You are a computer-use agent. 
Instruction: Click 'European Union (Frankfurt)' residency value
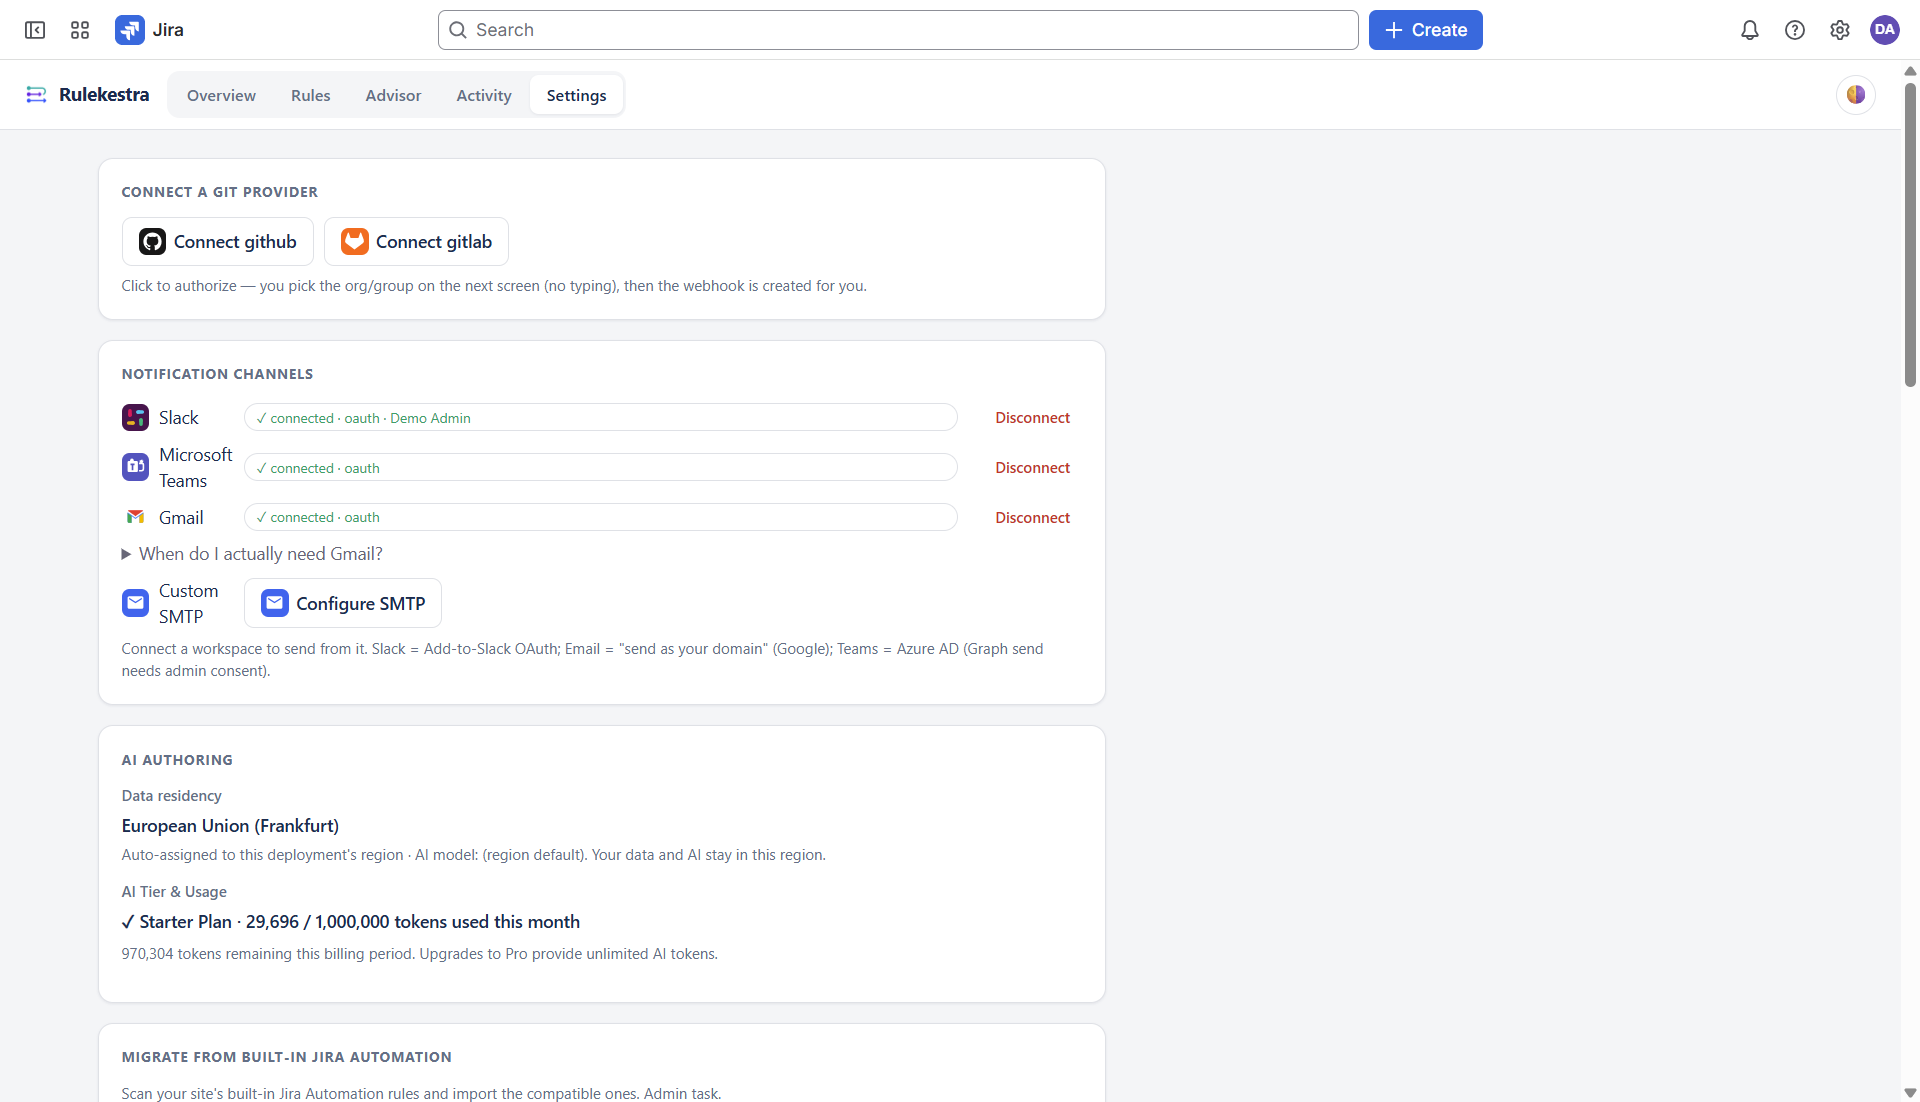pos(230,826)
